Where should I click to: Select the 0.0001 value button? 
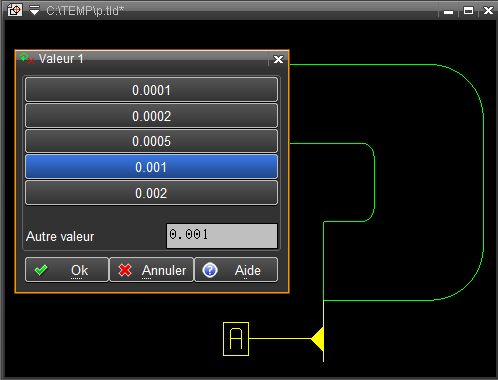click(151, 90)
